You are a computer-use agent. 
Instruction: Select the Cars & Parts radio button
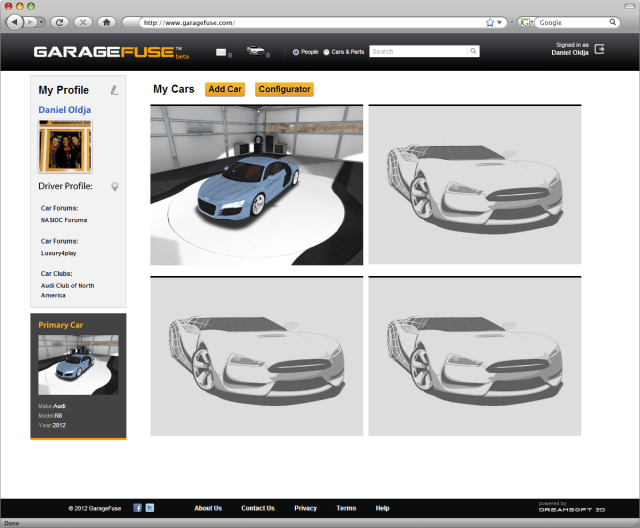pyautogui.click(x=326, y=52)
